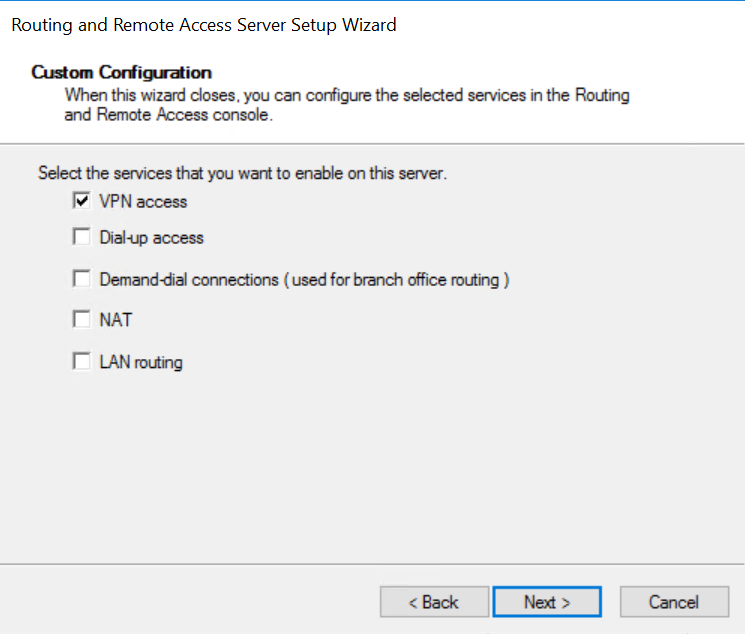Check the NAT checkbox square
Screen dimensions: 745x634
coord(81,320)
